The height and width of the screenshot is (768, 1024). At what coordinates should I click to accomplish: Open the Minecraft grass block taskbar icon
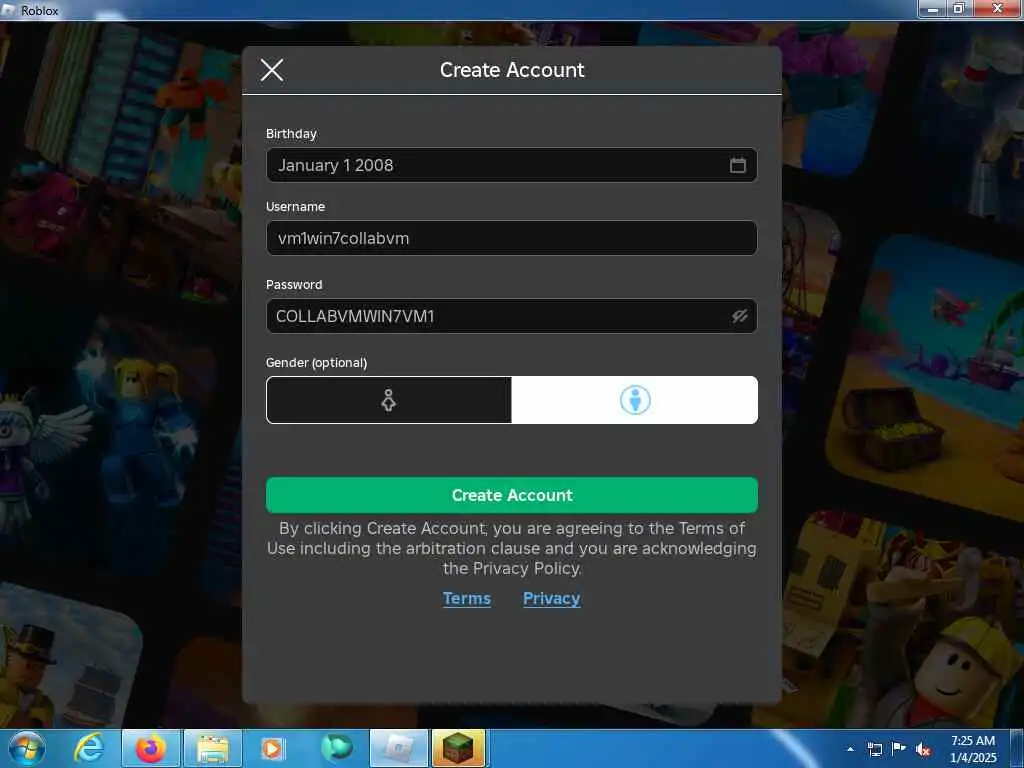(x=458, y=748)
